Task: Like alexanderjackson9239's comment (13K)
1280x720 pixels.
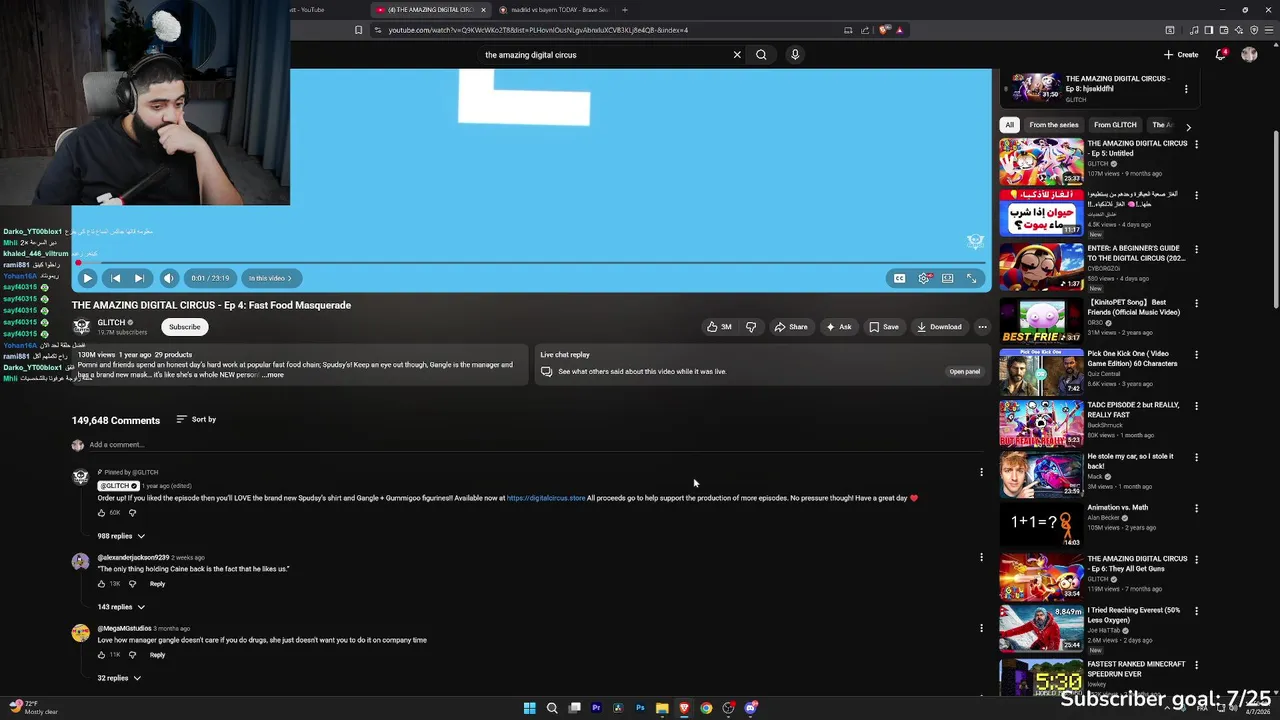Action: [101, 584]
